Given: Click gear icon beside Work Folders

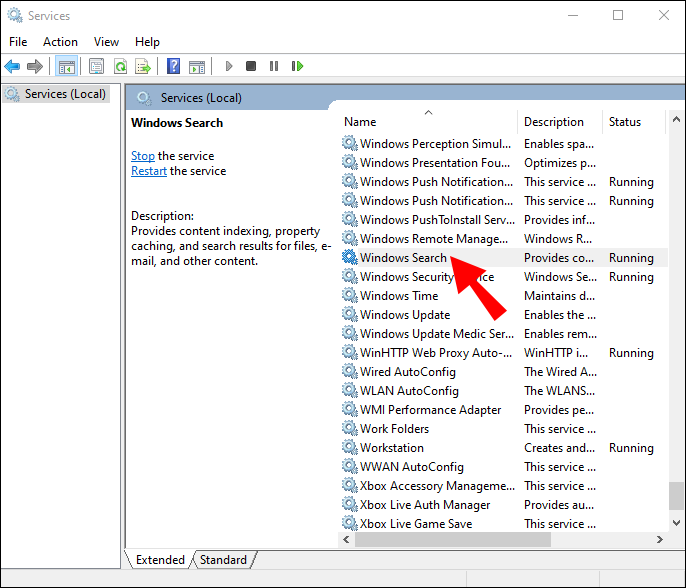Looking at the screenshot, I should [x=350, y=428].
